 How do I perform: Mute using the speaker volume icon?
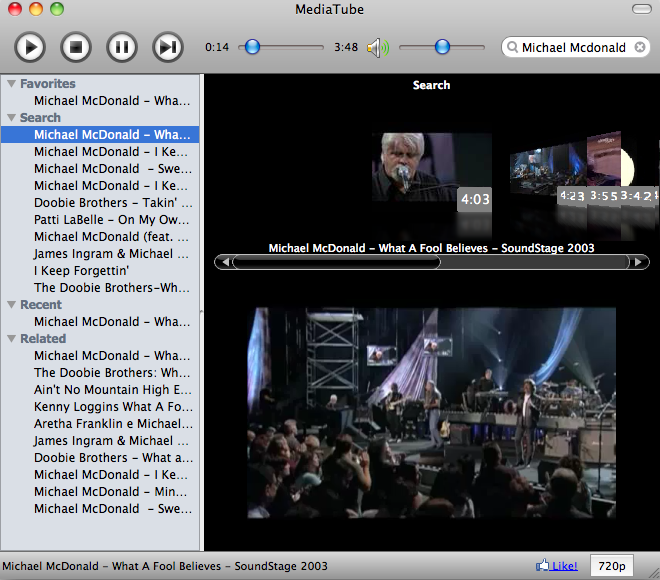pos(378,48)
